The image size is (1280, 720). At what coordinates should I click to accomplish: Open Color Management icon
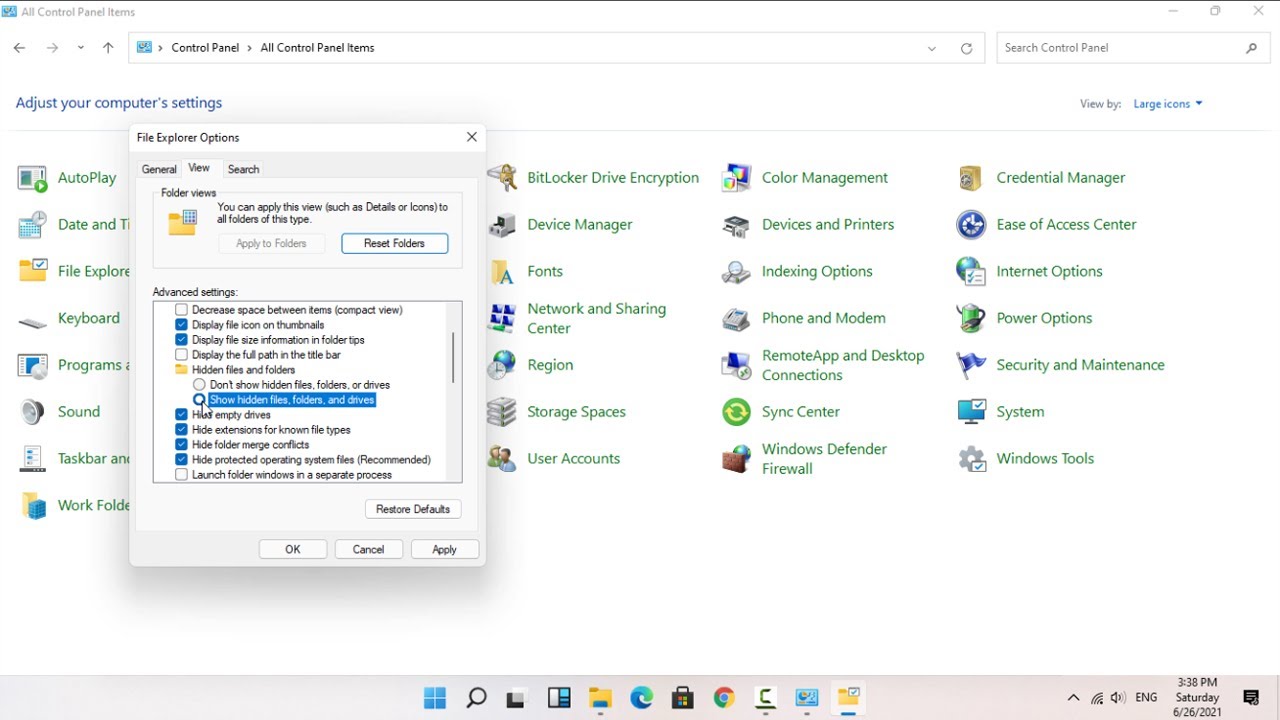pos(737,178)
